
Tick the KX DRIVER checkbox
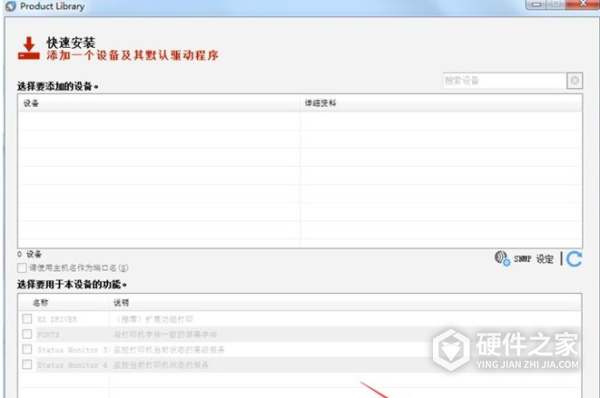click(27, 319)
